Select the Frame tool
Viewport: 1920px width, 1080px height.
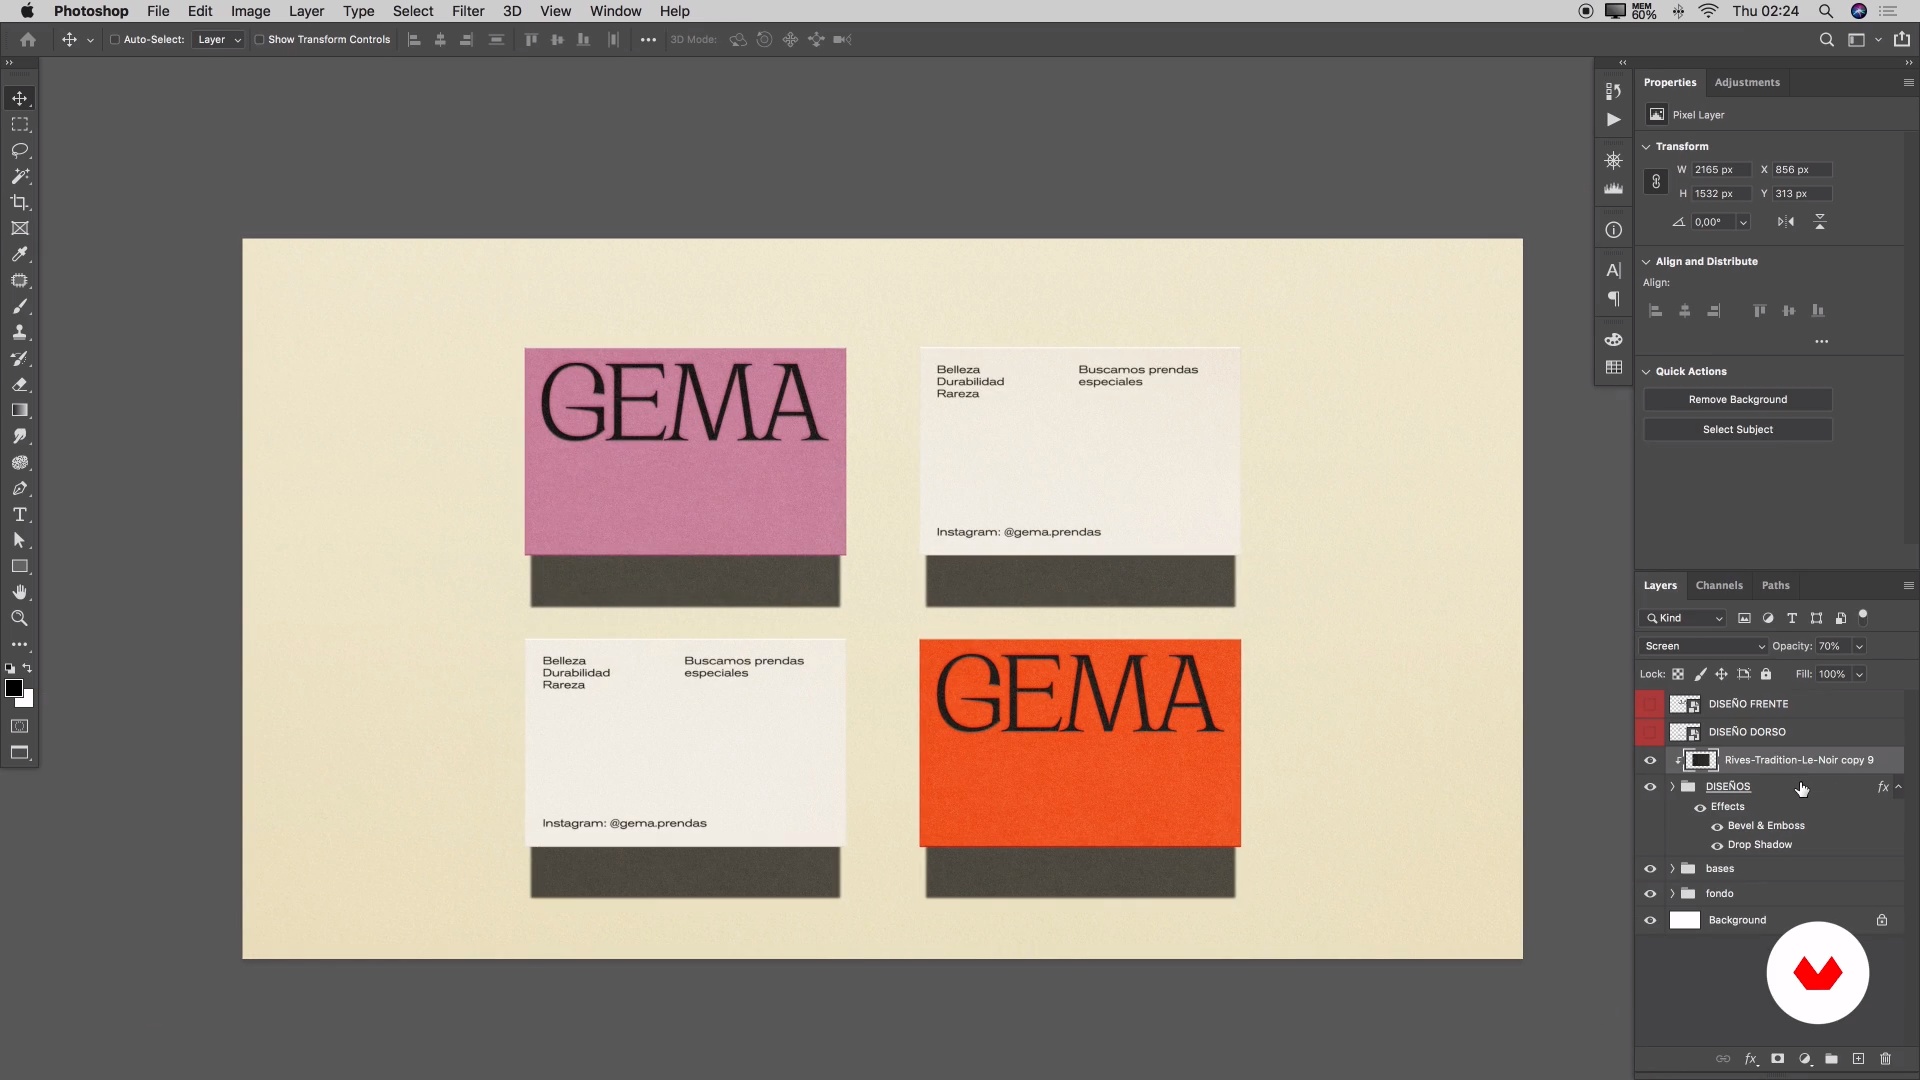pyautogui.click(x=19, y=228)
